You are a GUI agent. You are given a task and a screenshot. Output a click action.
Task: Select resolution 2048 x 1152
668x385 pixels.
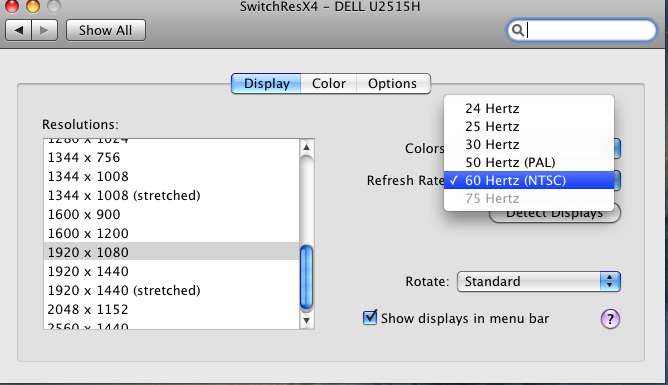click(x=172, y=309)
